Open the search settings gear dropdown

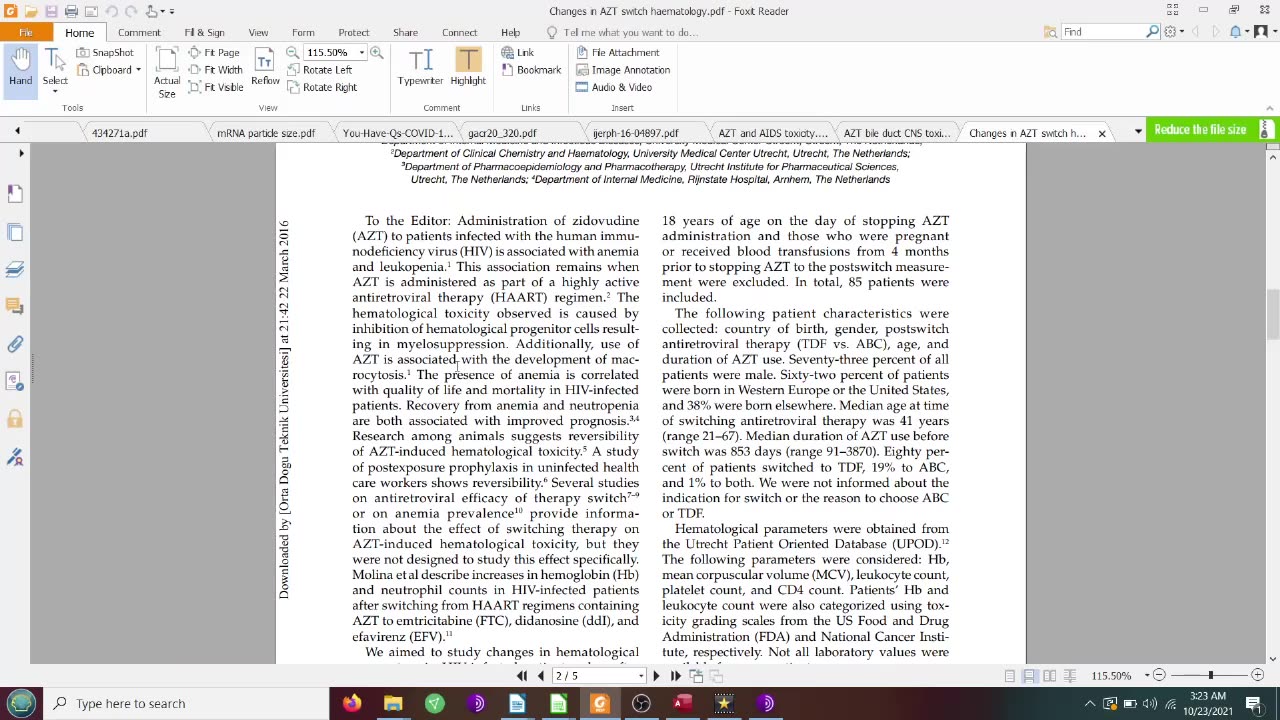click(x=1174, y=32)
